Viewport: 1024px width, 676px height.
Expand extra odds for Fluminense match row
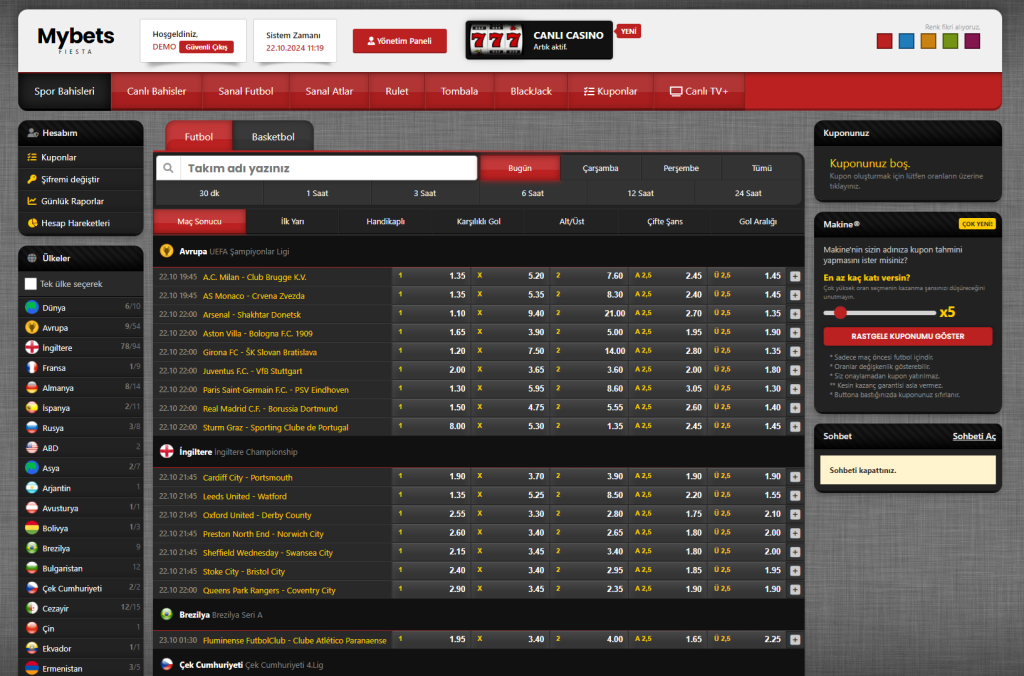[x=795, y=640]
